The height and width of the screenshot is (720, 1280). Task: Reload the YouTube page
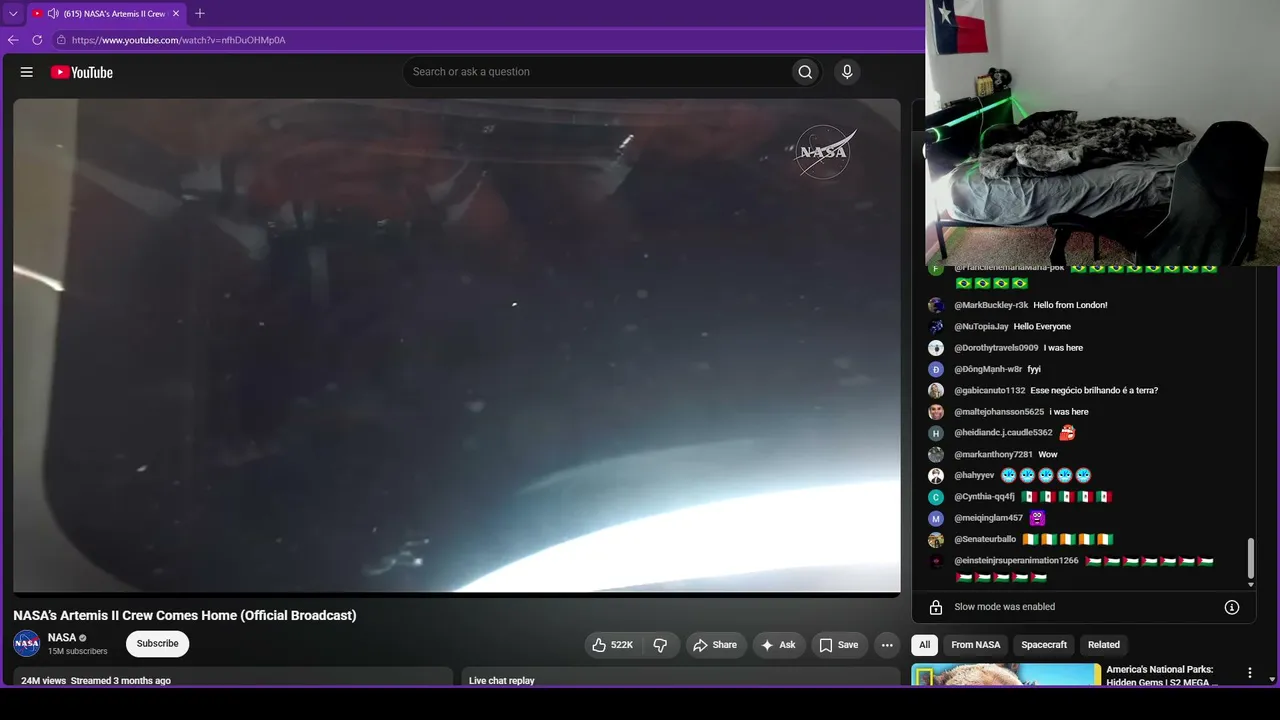[37, 40]
